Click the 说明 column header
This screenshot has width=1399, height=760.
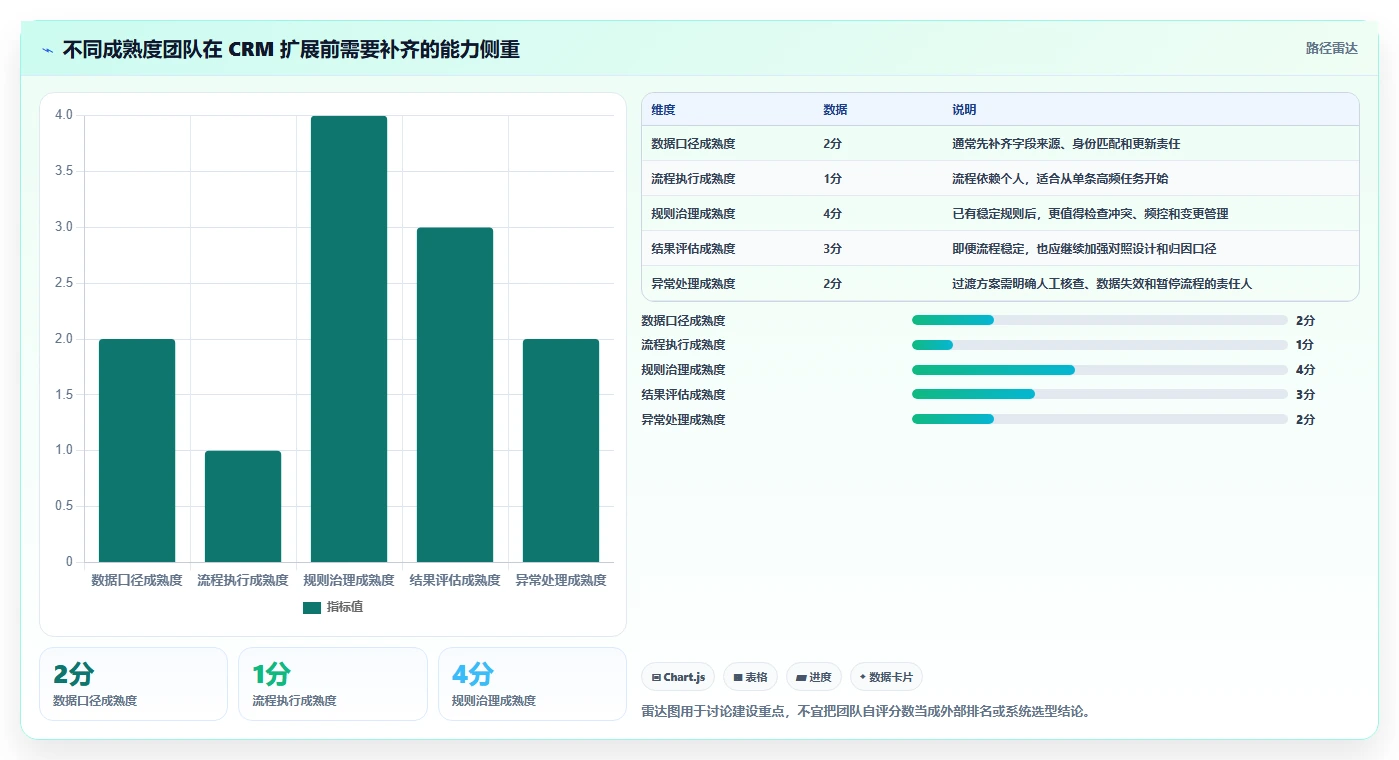coord(964,110)
